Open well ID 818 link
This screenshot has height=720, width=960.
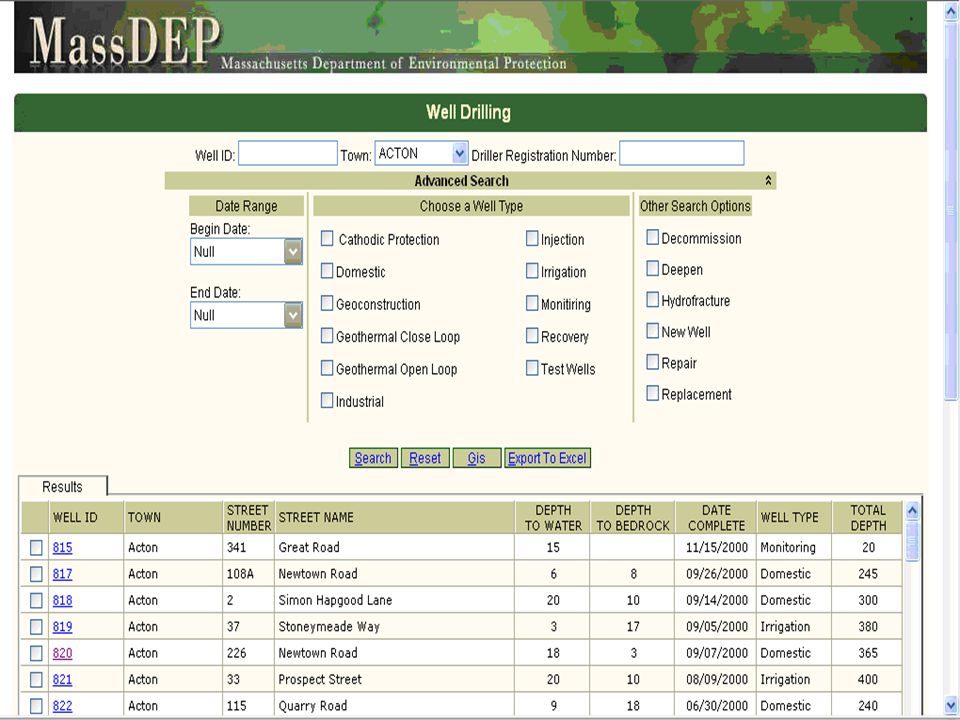[x=62, y=600]
